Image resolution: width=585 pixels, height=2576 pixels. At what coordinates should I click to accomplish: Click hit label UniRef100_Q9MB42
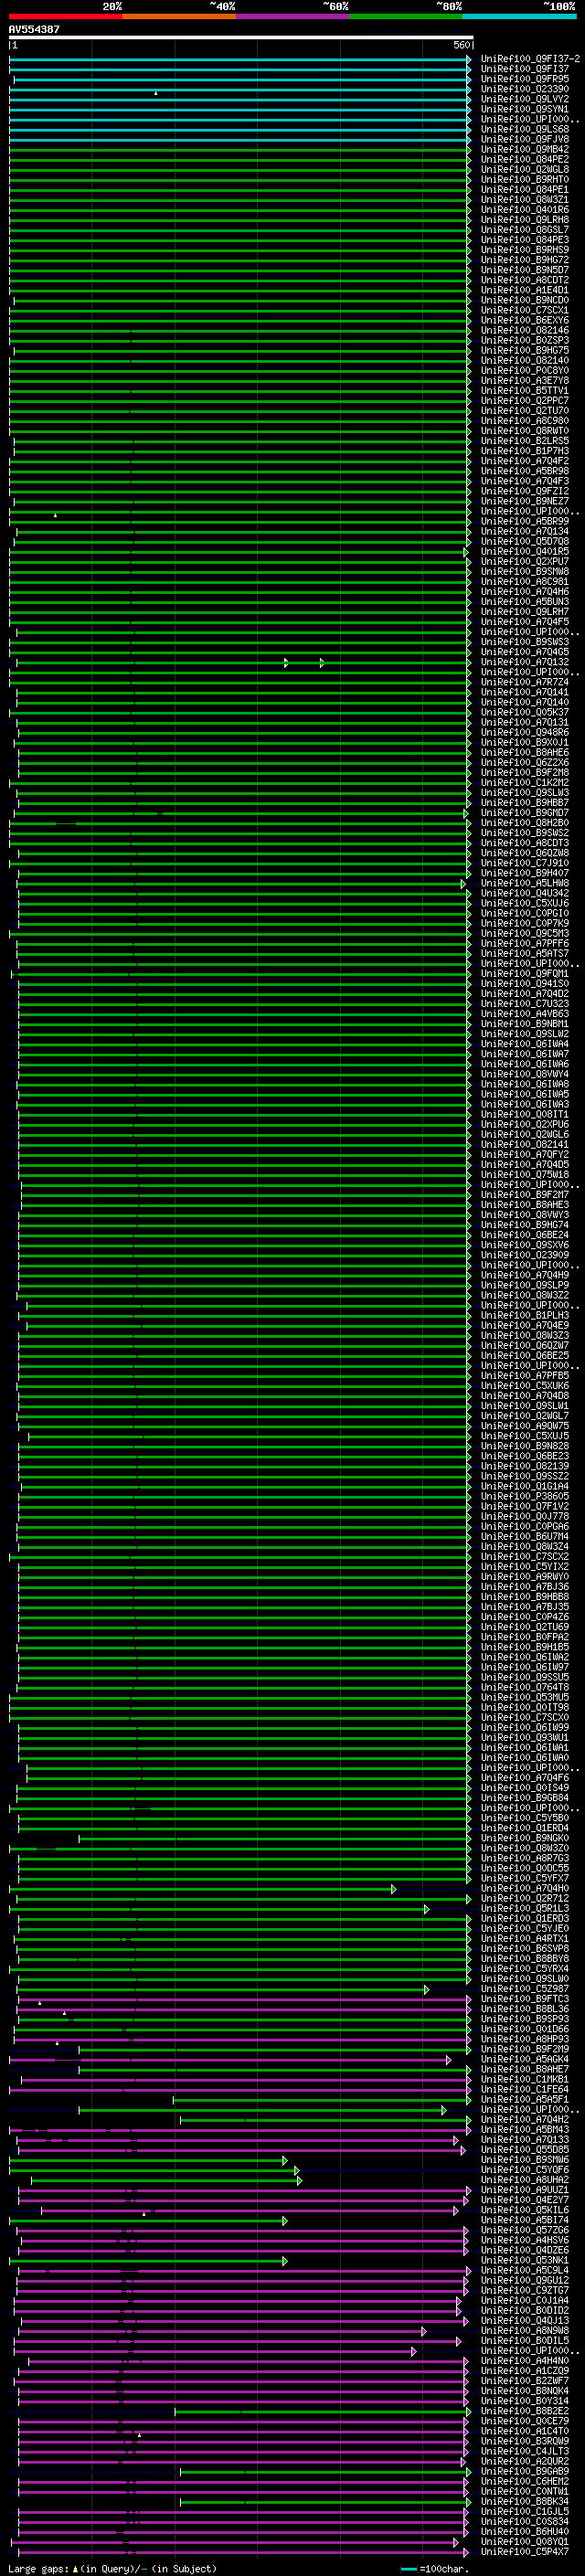[525, 149]
